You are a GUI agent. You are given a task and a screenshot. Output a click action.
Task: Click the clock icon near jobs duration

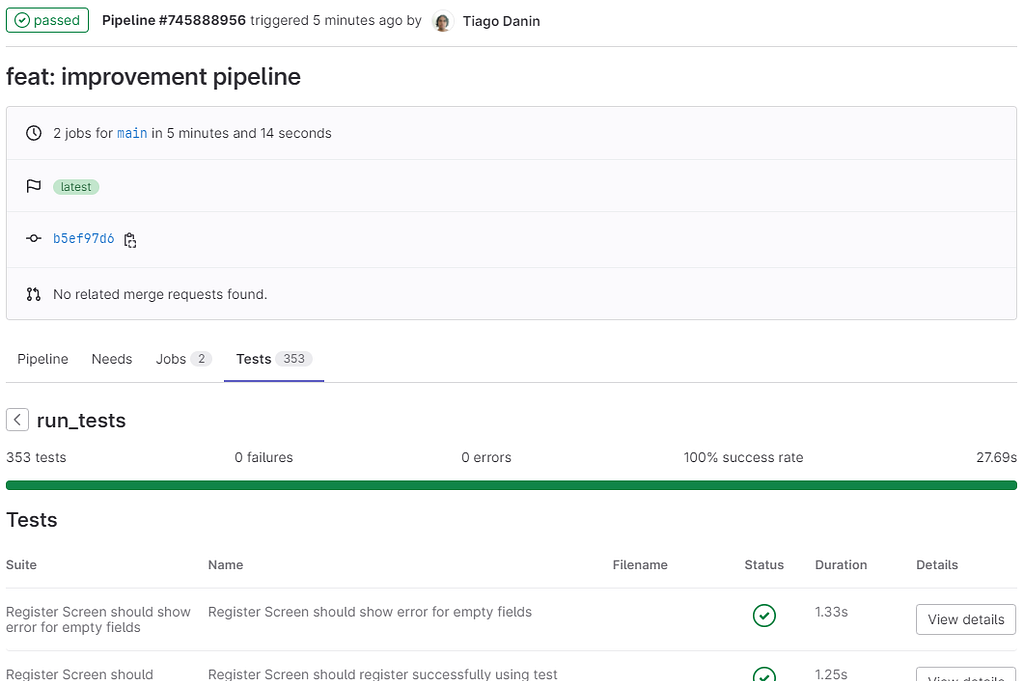tap(34, 133)
